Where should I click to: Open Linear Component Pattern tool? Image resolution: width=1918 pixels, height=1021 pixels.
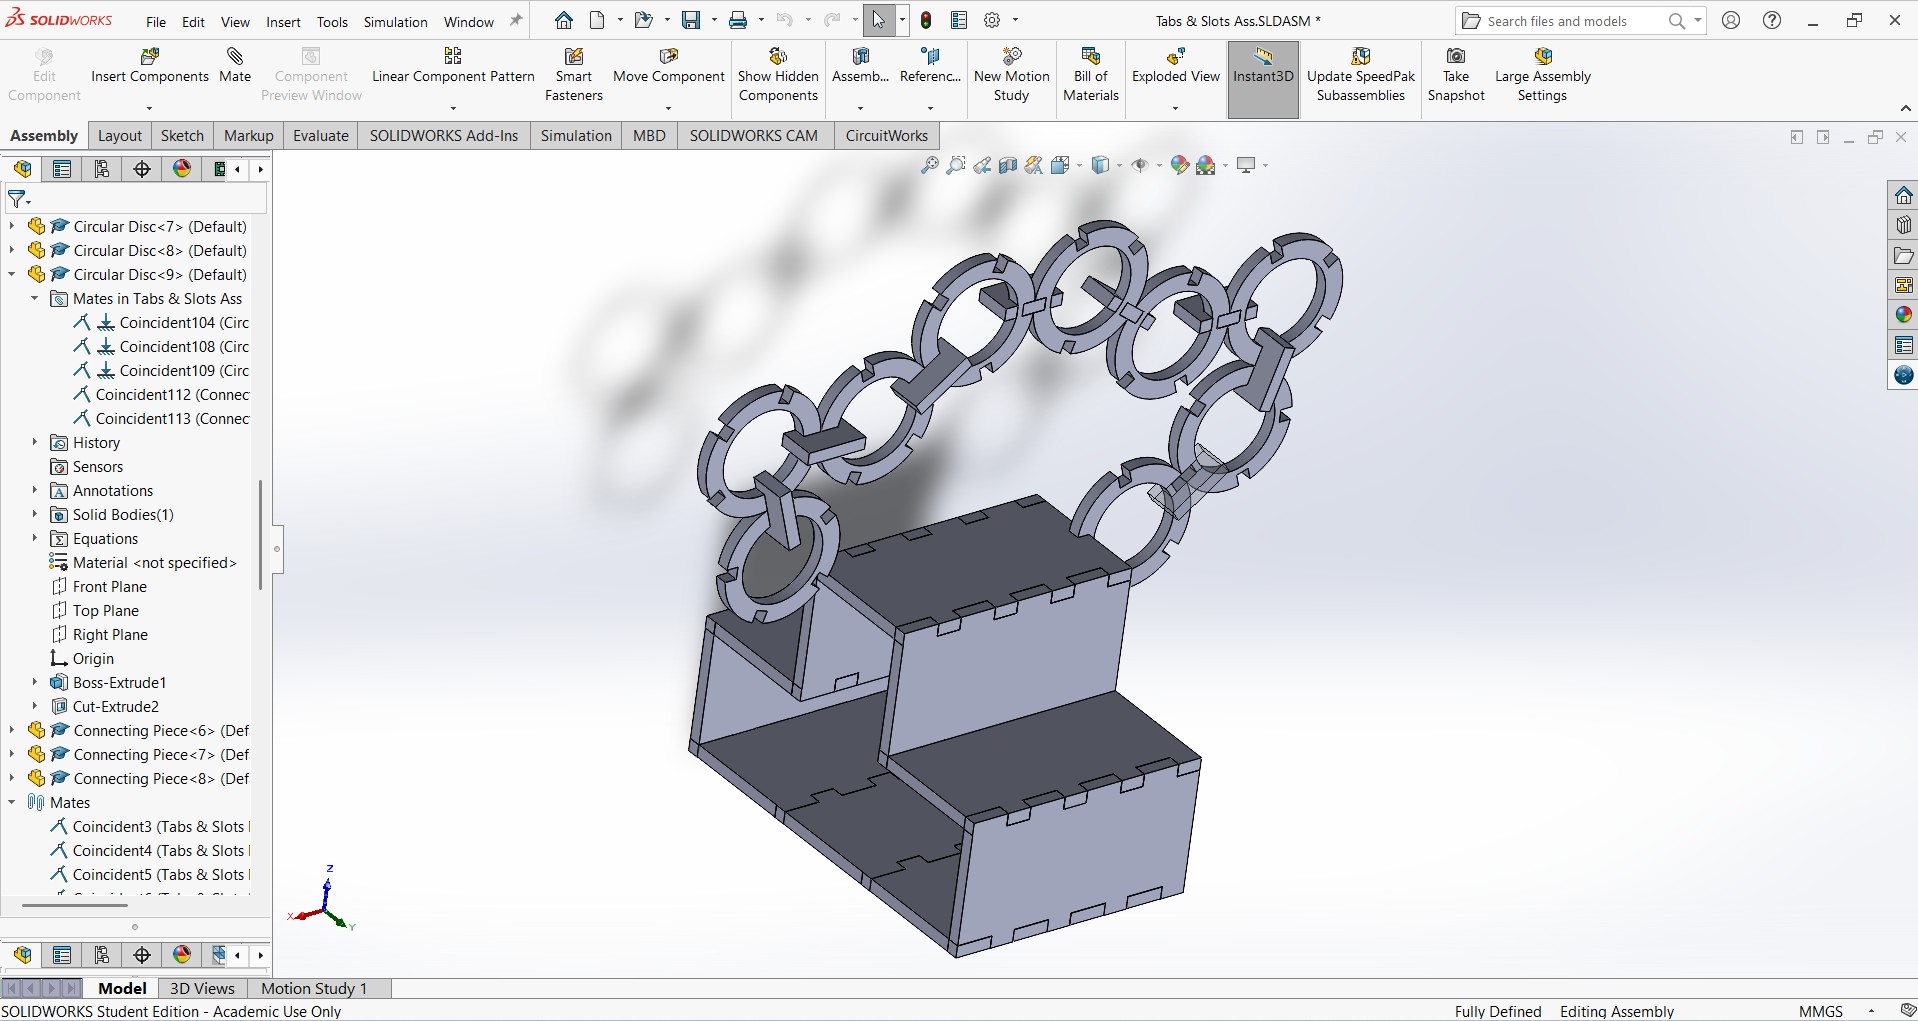pos(453,65)
